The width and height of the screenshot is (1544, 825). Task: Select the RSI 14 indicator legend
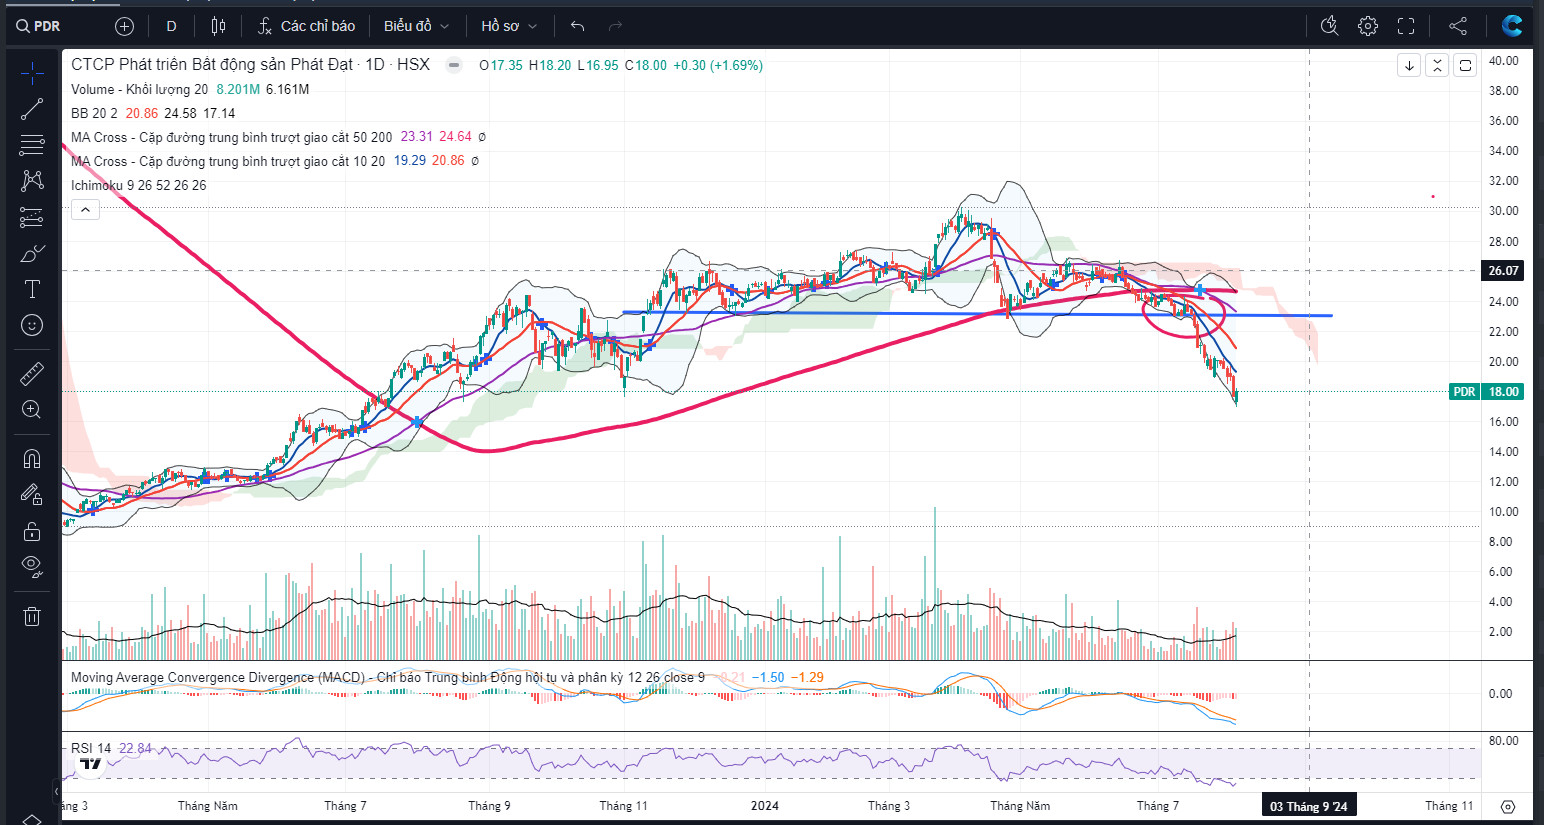(91, 748)
